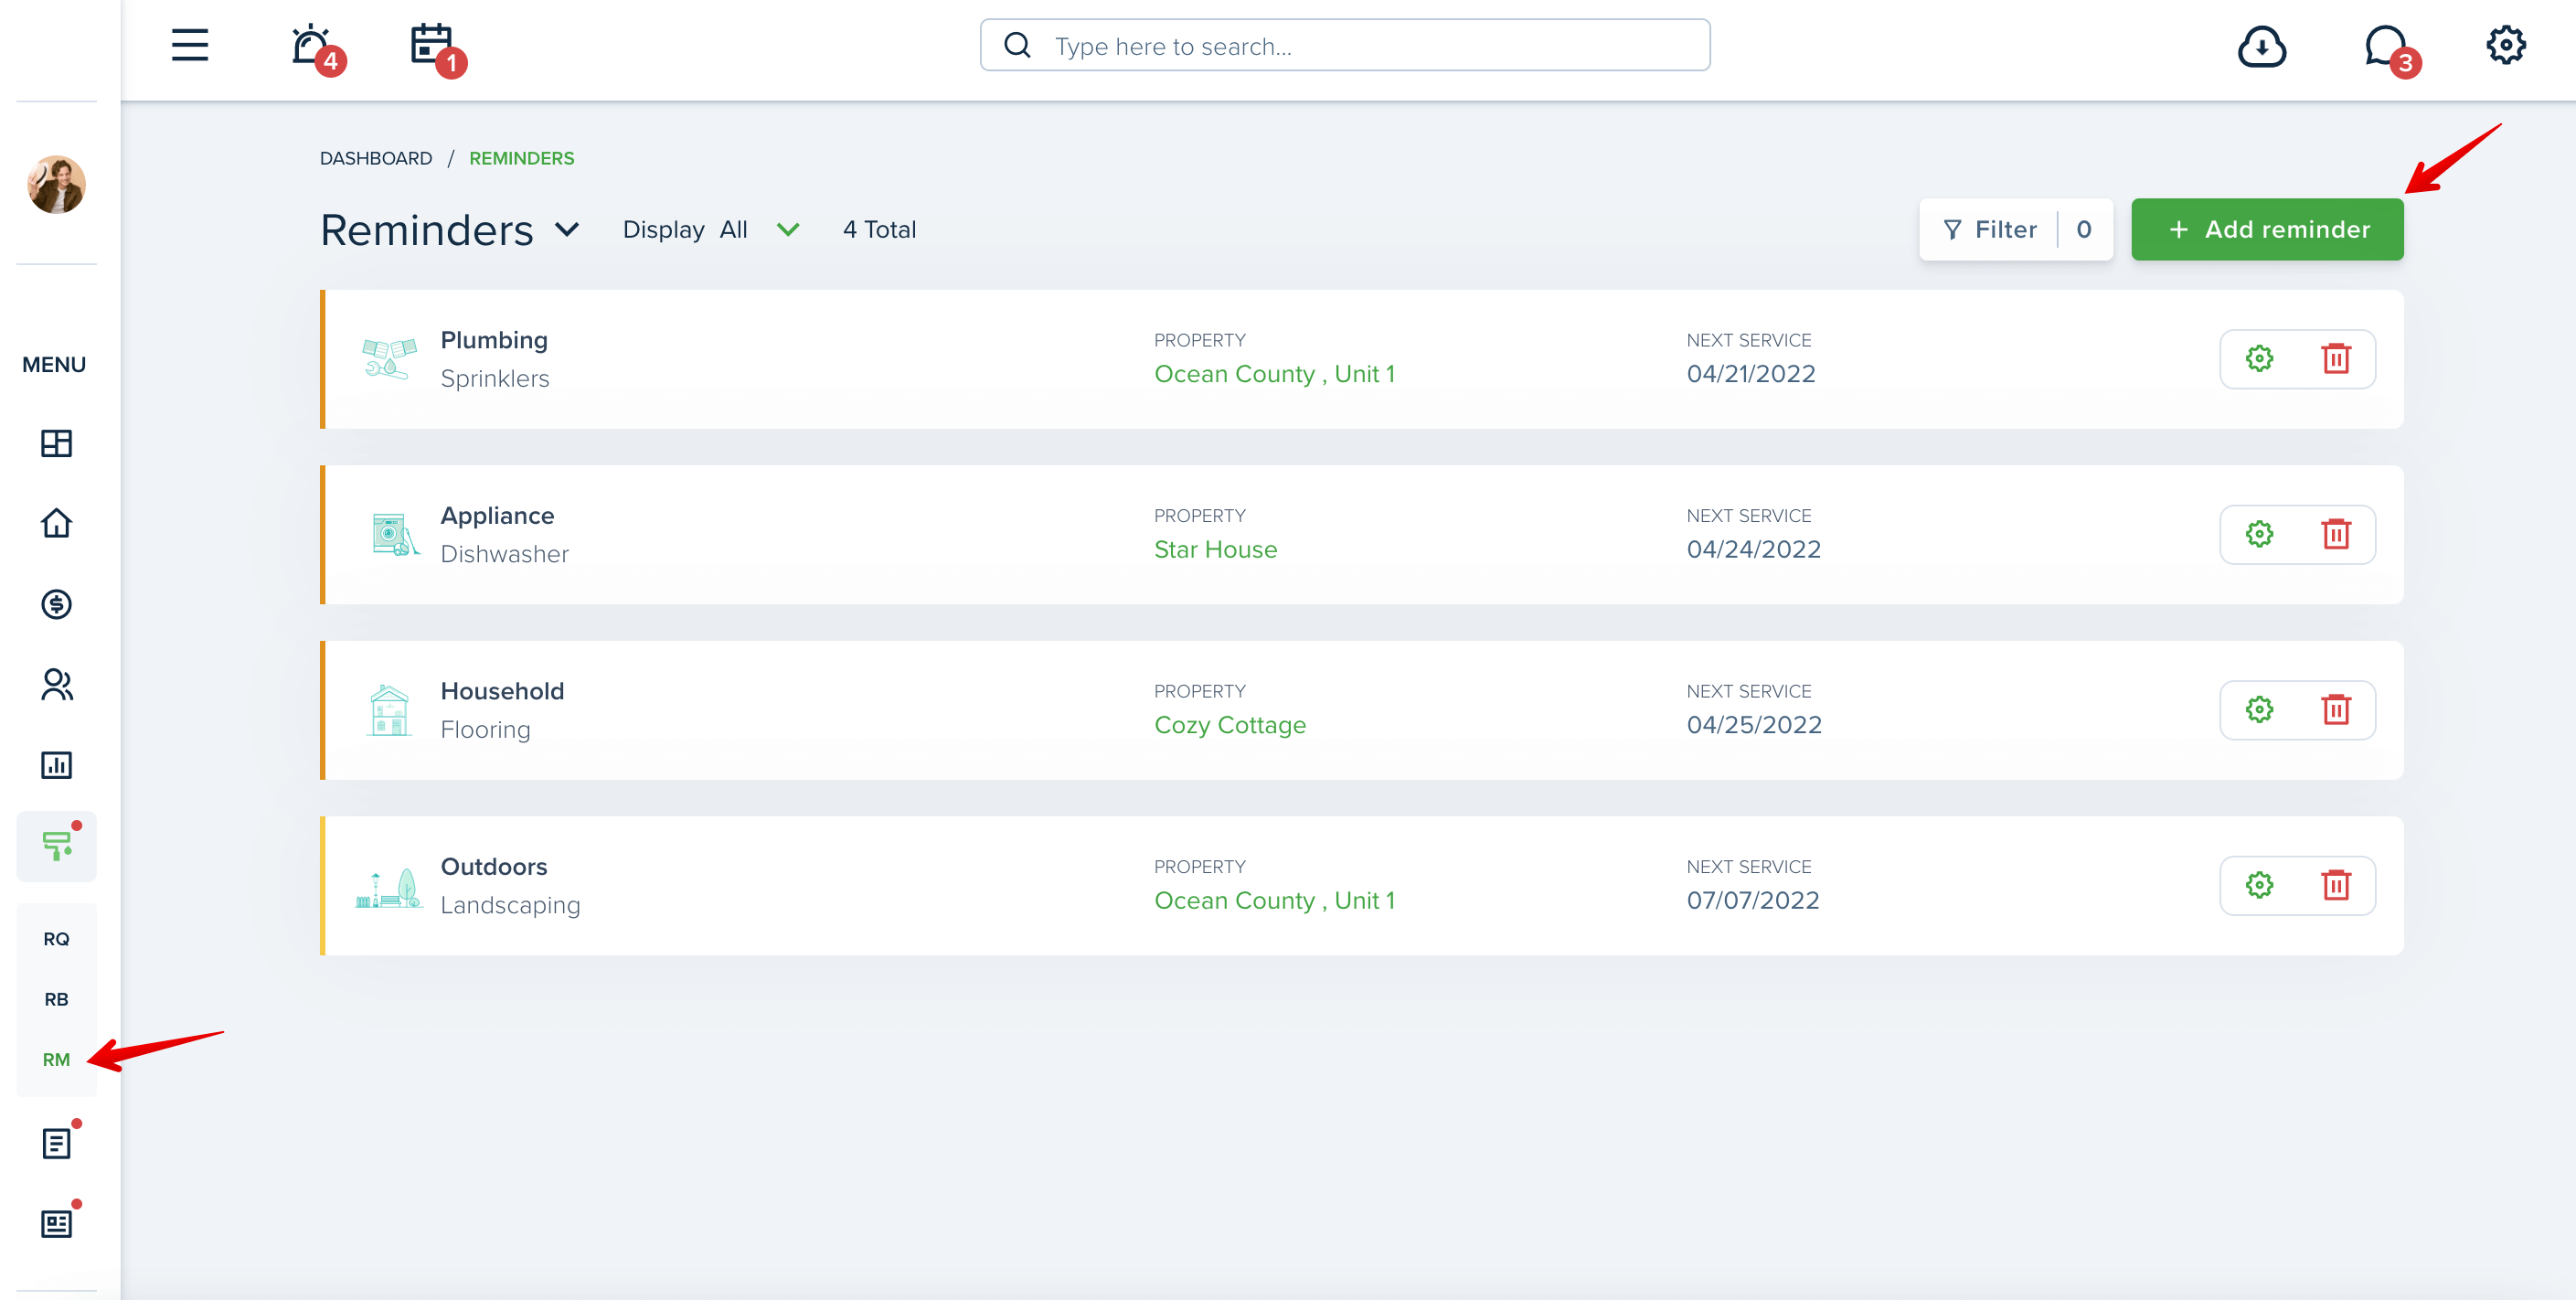Click the 4 Total count label
Viewport: 2576px width, 1300px height.
879,230
